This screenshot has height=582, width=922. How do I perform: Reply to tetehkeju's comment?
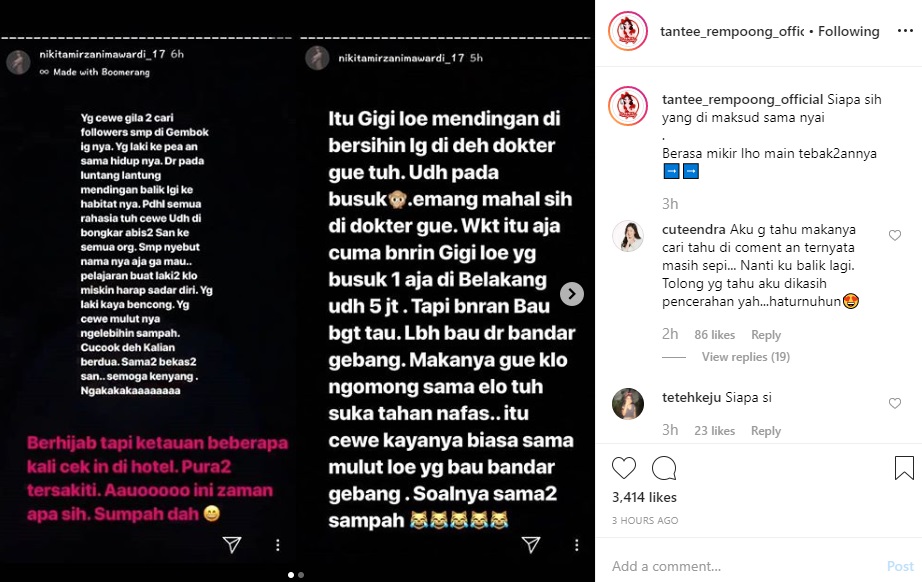(766, 431)
